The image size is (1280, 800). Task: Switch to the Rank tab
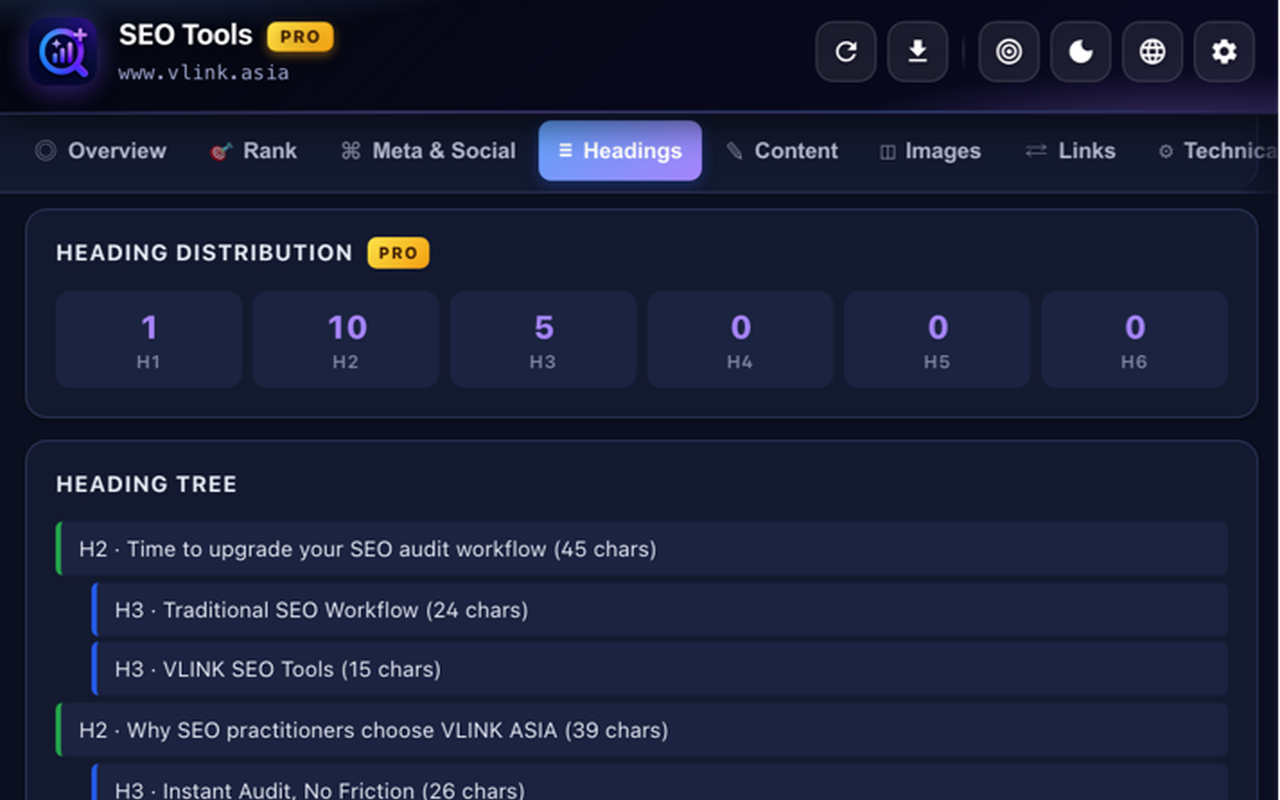pos(254,151)
